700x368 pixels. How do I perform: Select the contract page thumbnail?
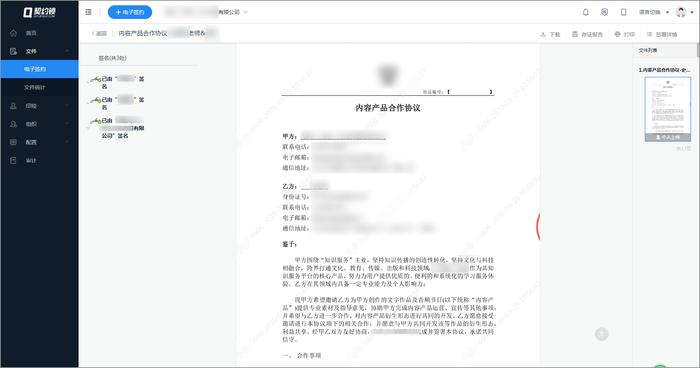click(668, 109)
